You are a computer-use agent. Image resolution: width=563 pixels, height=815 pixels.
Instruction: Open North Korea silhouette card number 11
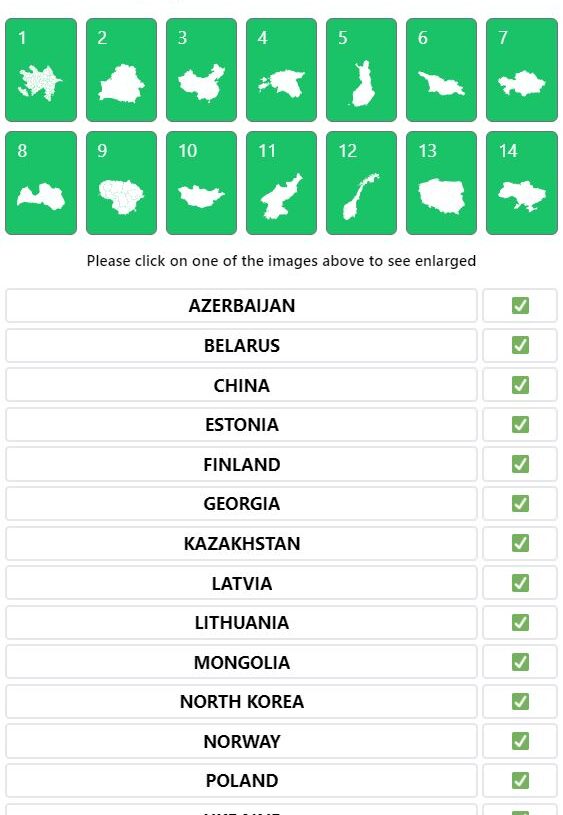pyautogui.click(x=281, y=183)
